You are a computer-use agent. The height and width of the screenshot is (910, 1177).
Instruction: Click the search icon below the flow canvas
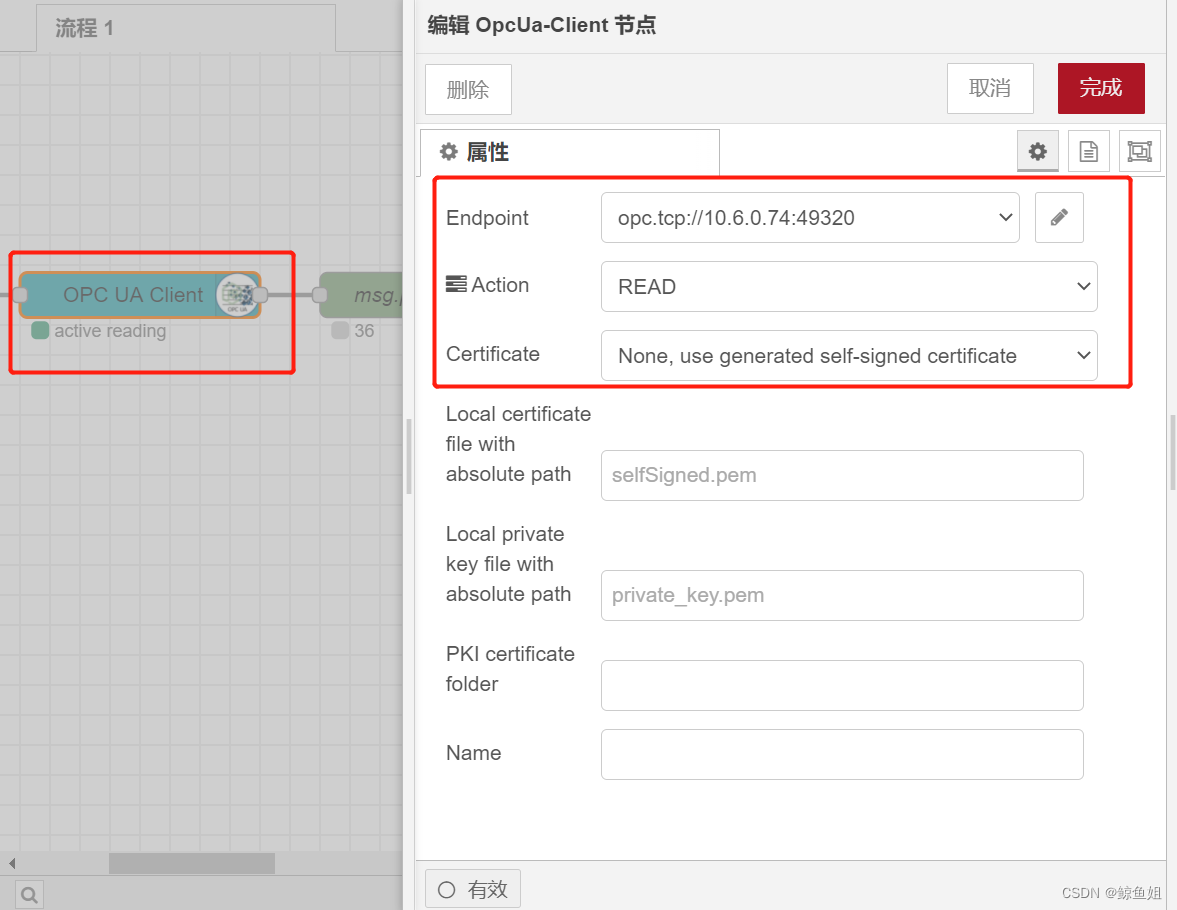29,894
